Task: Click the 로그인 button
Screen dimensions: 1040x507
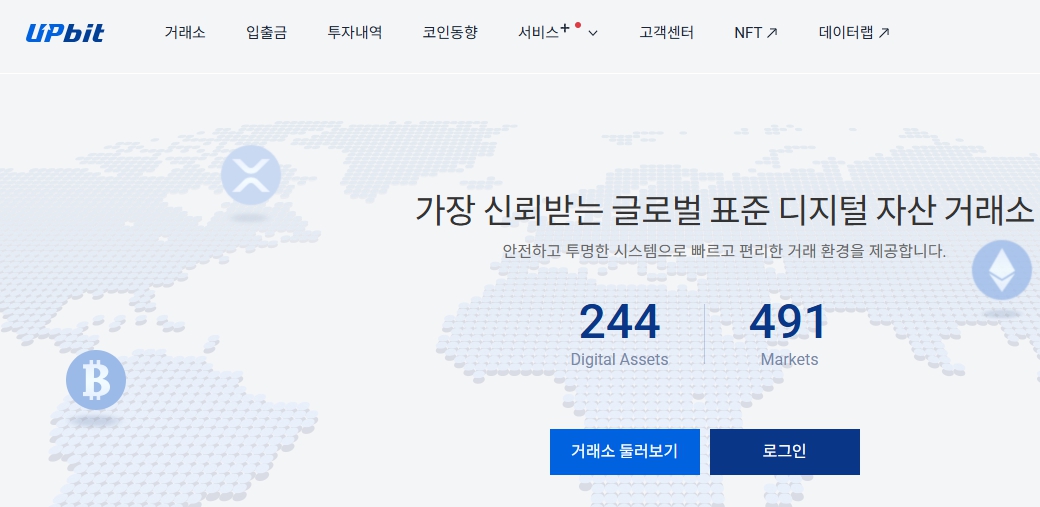Action: [785, 452]
